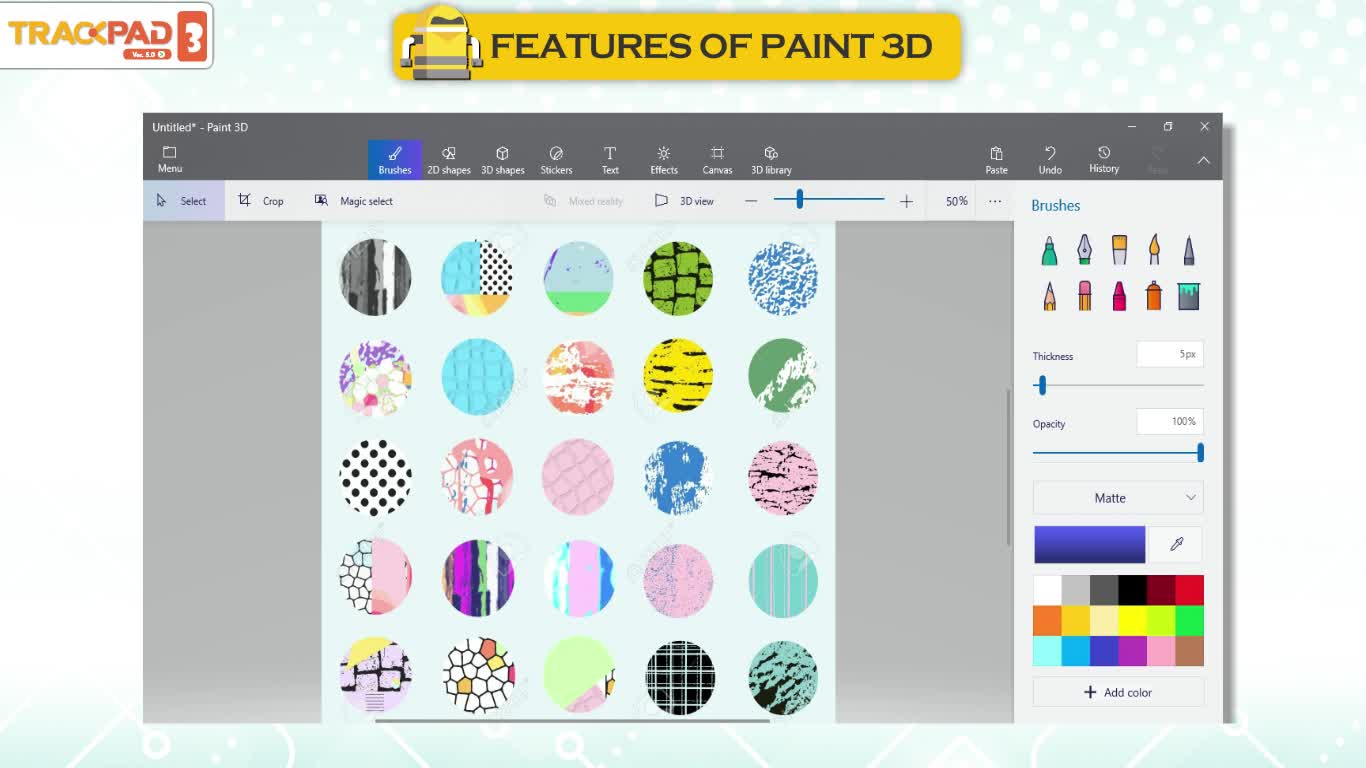This screenshot has width=1366, height=768.
Task: Click the 50% zoom value field
Action: (x=956, y=201)
